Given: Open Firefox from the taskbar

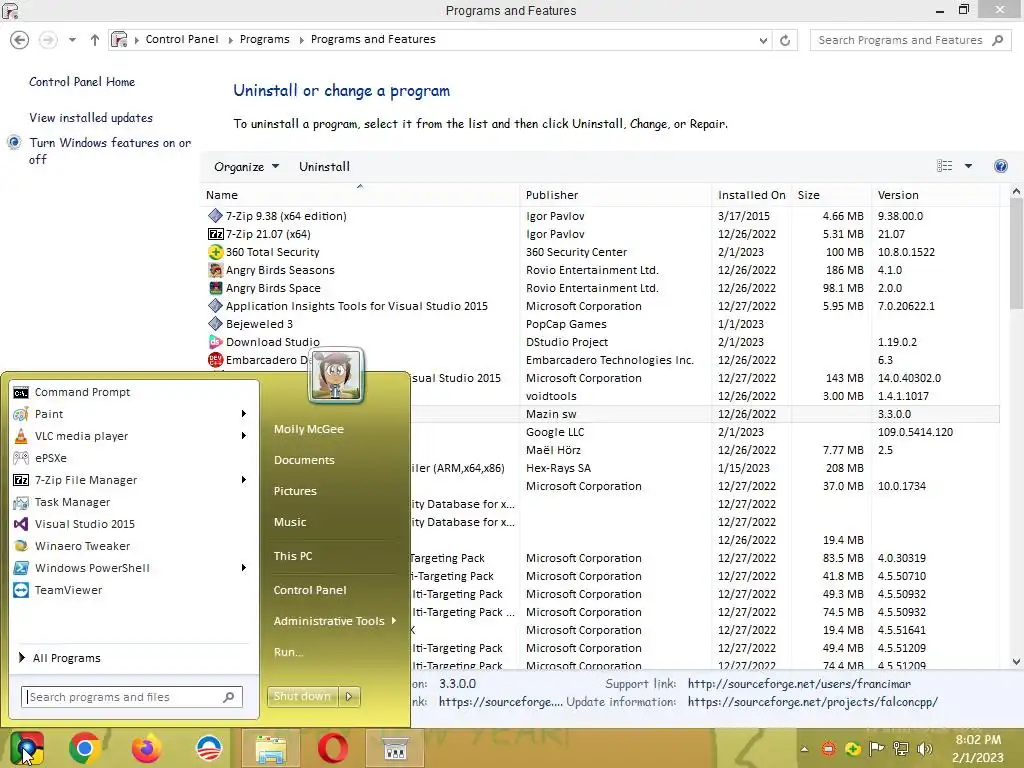Looking at the screenshot, I should pos(146,748).
